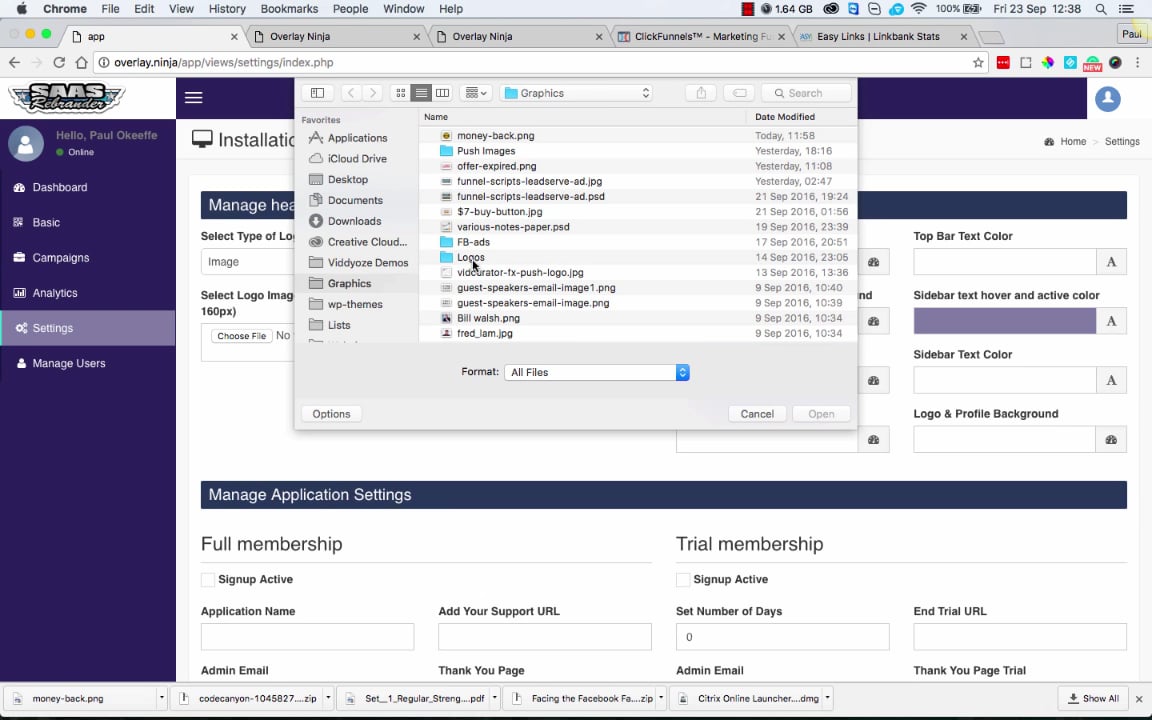
Task: Switch file dialog to column view
Action: (x=442, y=93)
